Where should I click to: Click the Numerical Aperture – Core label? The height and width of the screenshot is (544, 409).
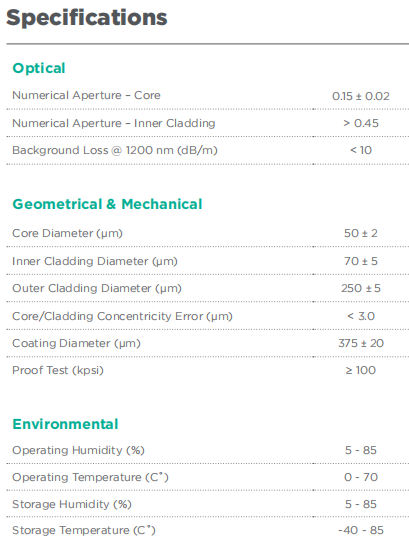(86, 95)
